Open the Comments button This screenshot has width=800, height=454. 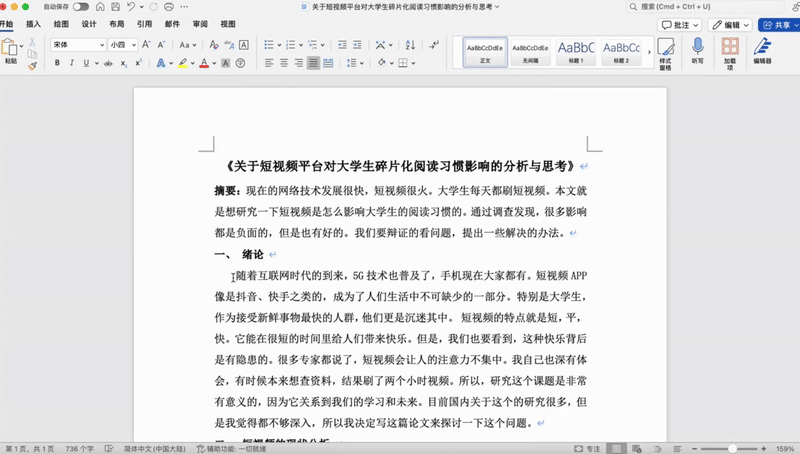point(680,25)
